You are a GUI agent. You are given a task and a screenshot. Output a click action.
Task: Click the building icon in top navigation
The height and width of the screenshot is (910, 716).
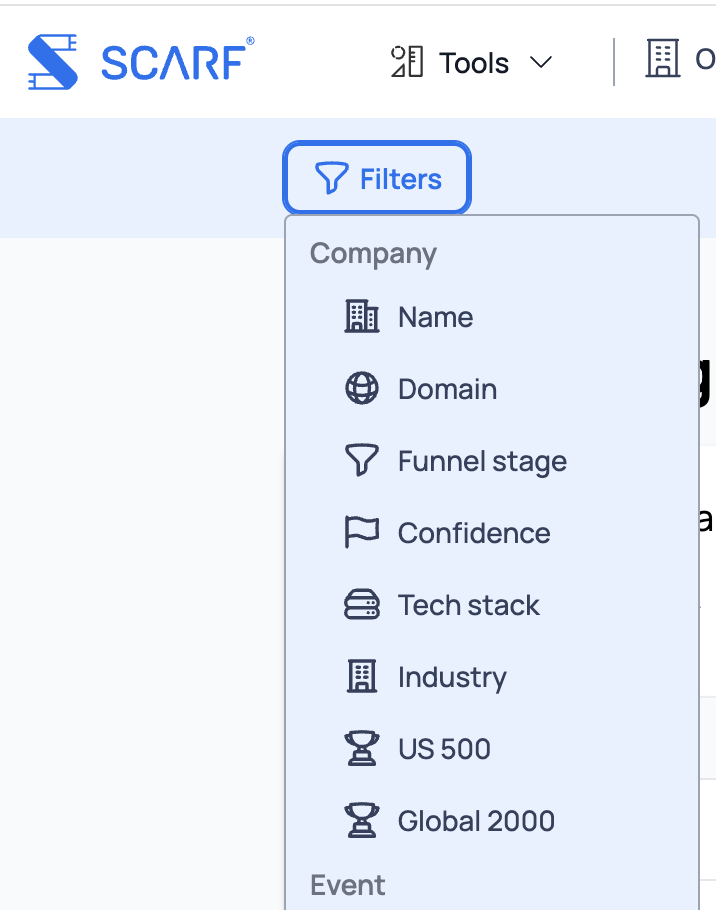(x=662, y=61)
